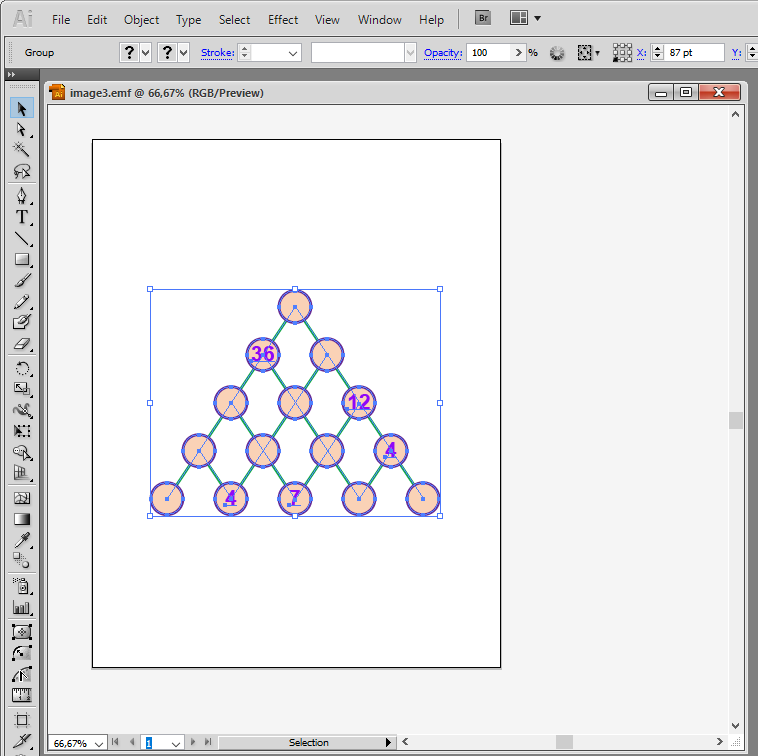Open the Effect menu
Viewport: 758px width, 756px height.
[283, 20]
